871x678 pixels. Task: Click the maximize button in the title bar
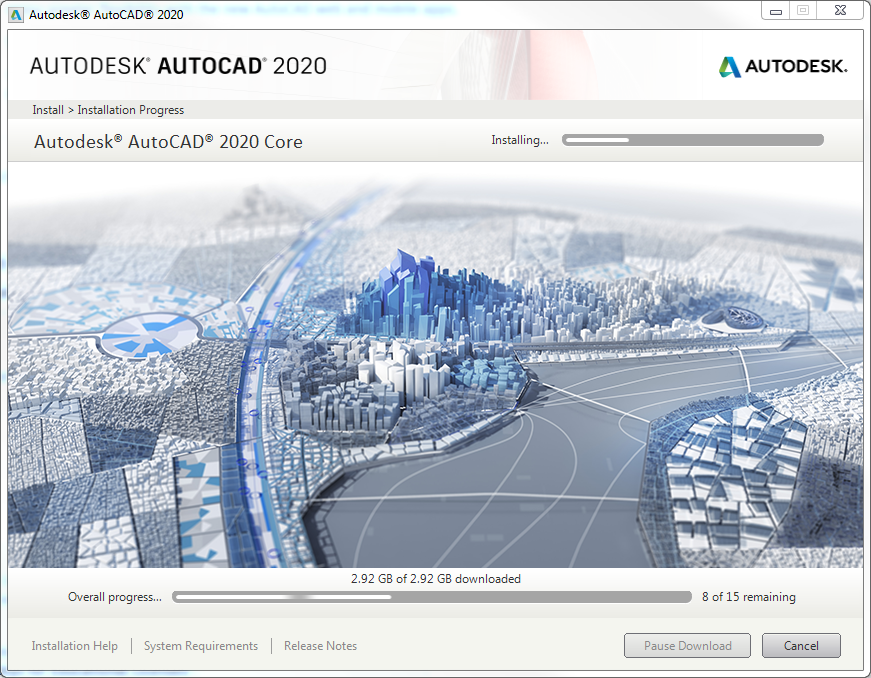pyautogui.click(x=802, y=10)
